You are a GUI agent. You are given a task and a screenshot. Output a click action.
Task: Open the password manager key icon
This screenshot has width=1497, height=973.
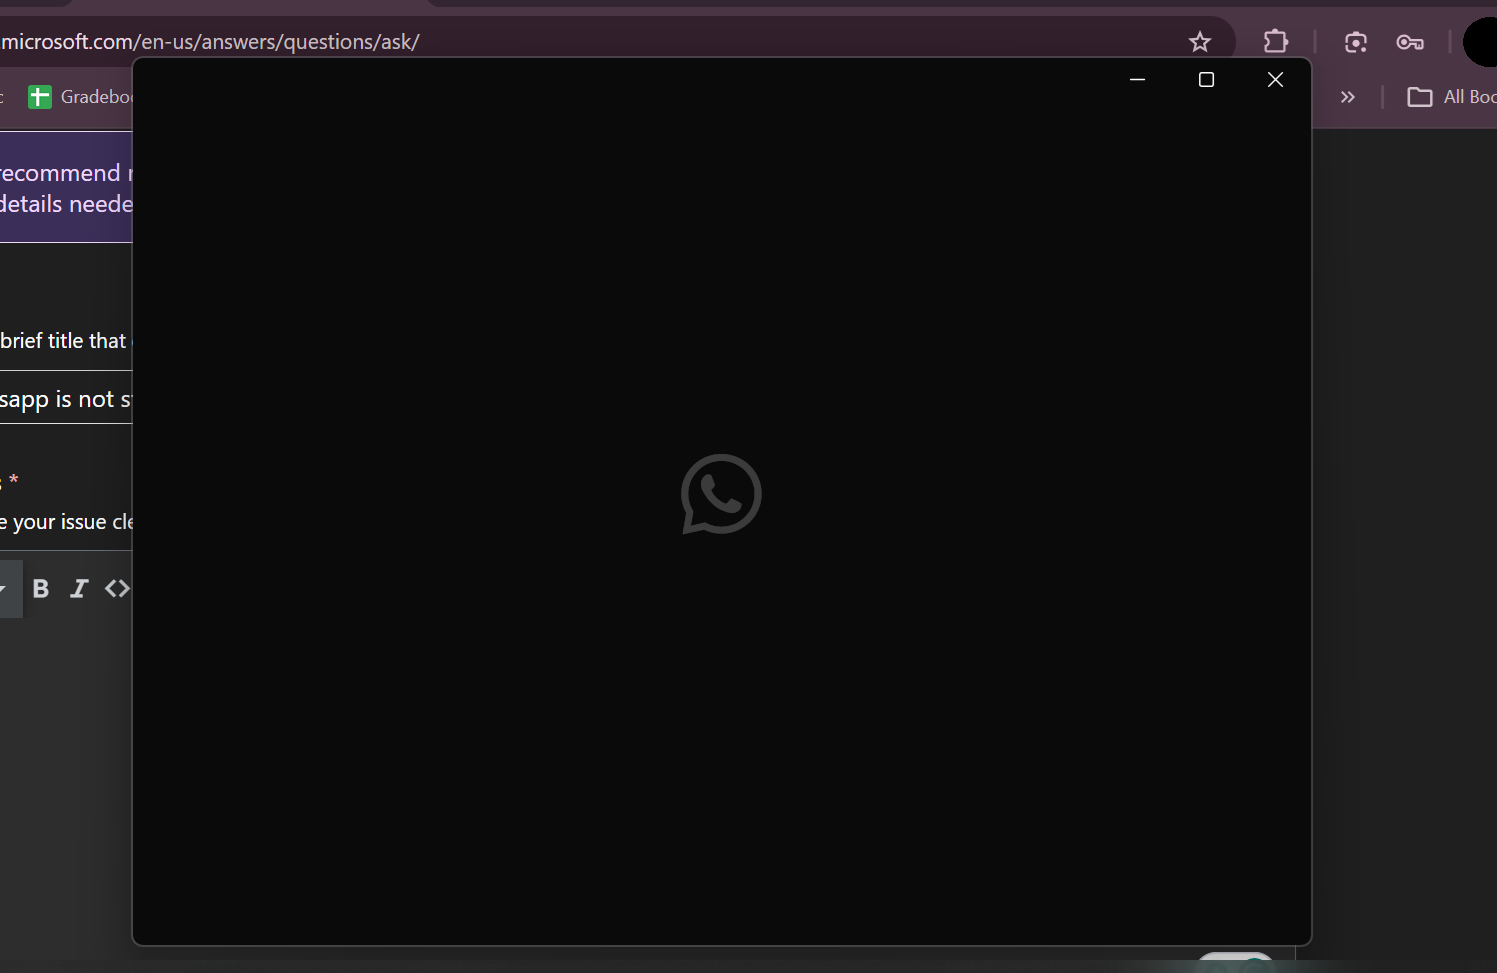(x=1410, y=42)
